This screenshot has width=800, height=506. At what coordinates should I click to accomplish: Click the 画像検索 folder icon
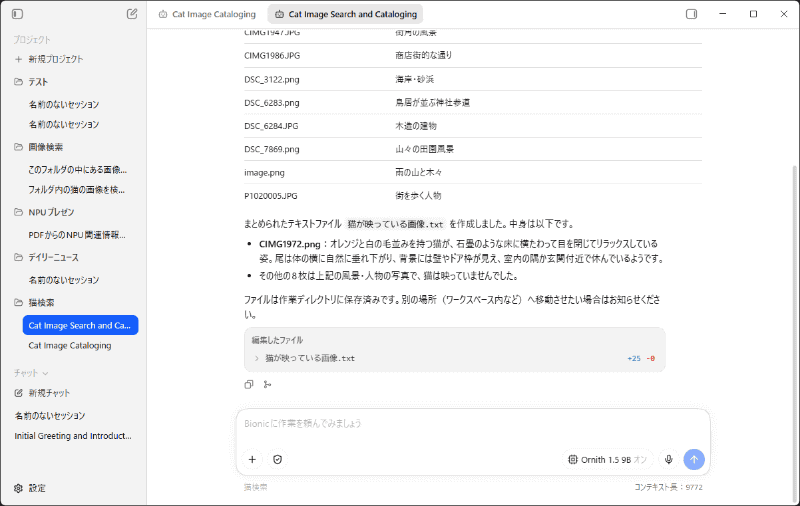tap(18, 147)
